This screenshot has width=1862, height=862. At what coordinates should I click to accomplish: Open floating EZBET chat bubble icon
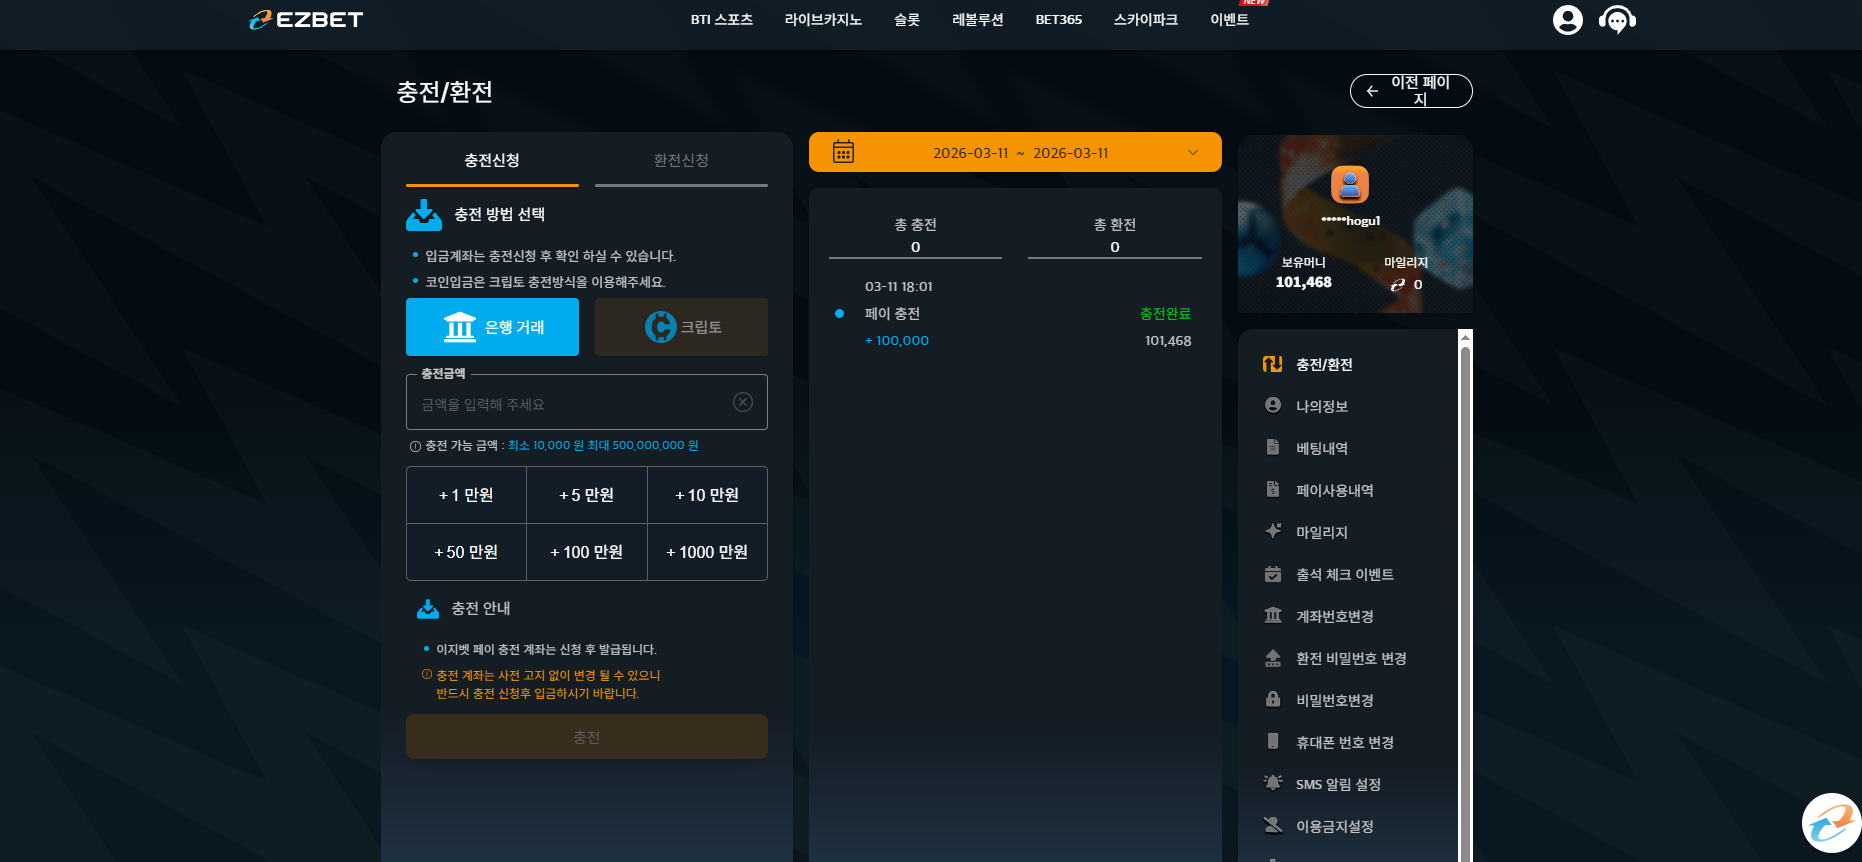coord(1831,823)
